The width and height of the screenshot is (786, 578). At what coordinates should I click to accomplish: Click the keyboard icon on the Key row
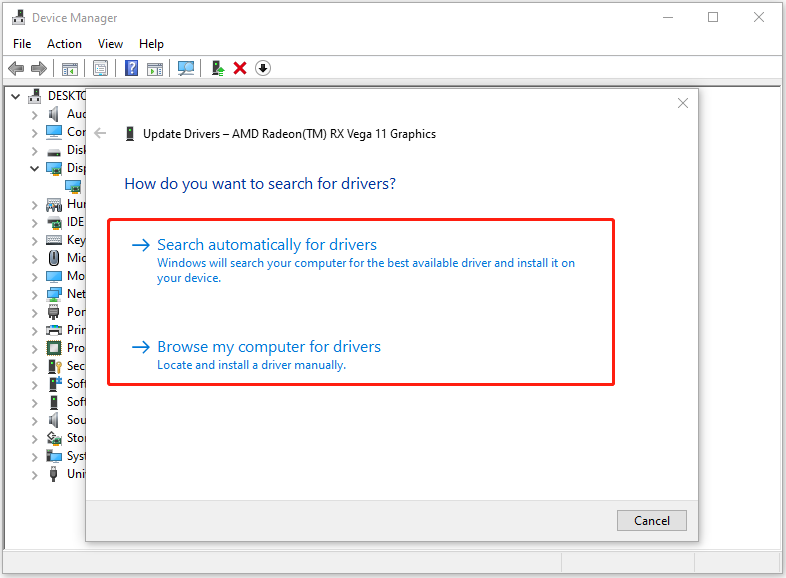[54, 240]
